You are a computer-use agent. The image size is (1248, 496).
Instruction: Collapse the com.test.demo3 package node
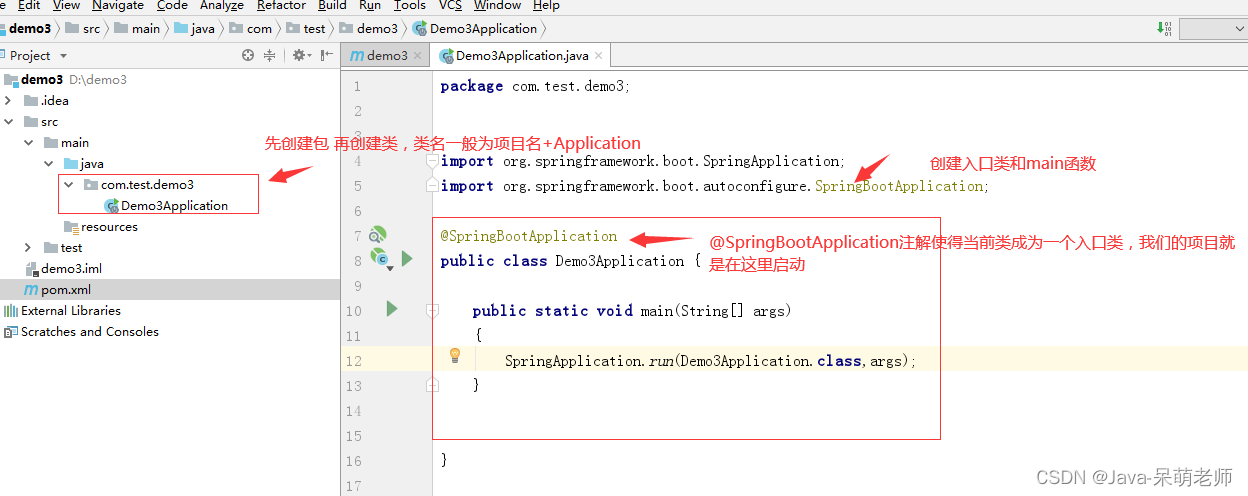coord(68,184)
